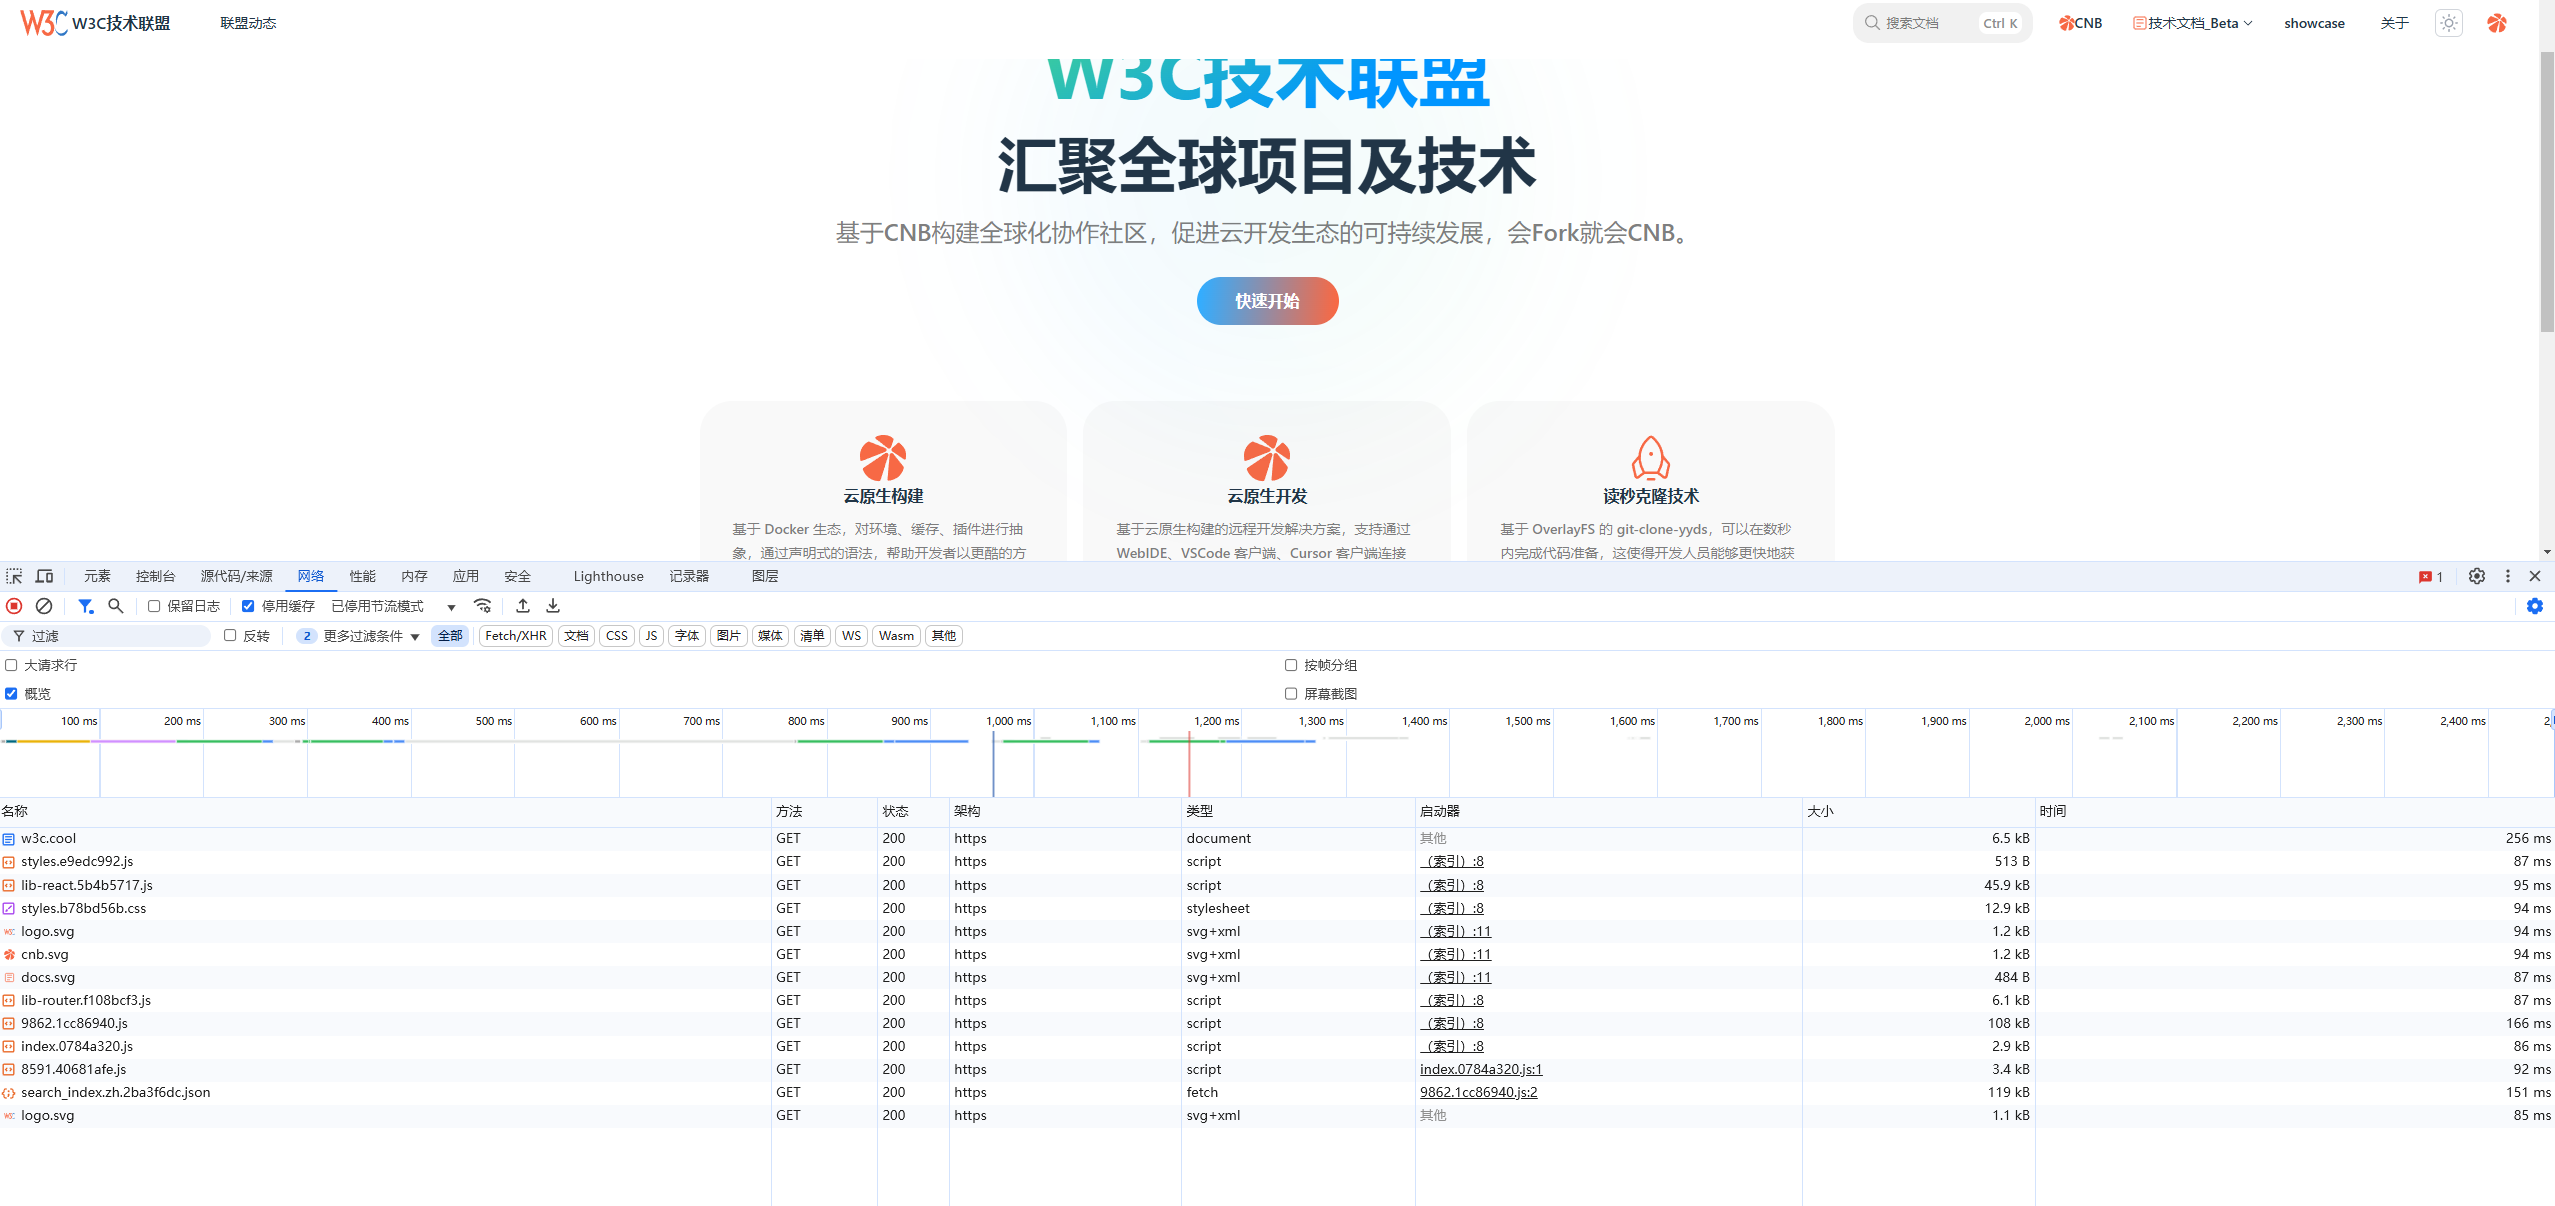Enable 按帧分组 checkbox

(1291, 665)
